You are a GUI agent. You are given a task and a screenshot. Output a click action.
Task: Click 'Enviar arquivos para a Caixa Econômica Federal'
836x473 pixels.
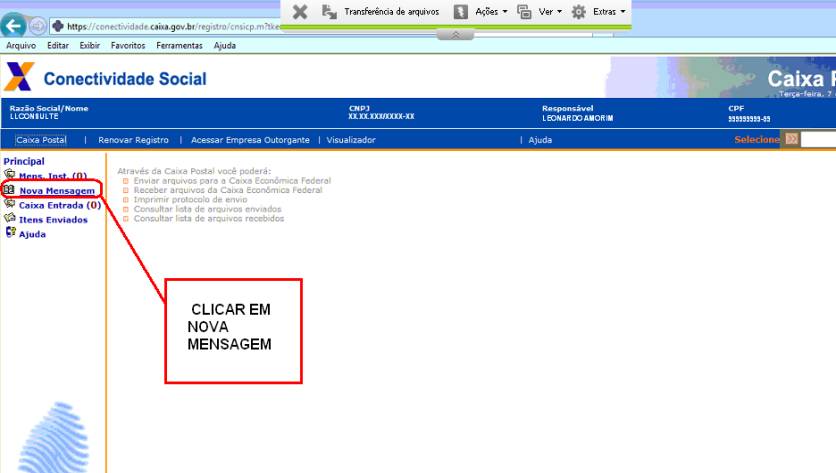point(232,180)
